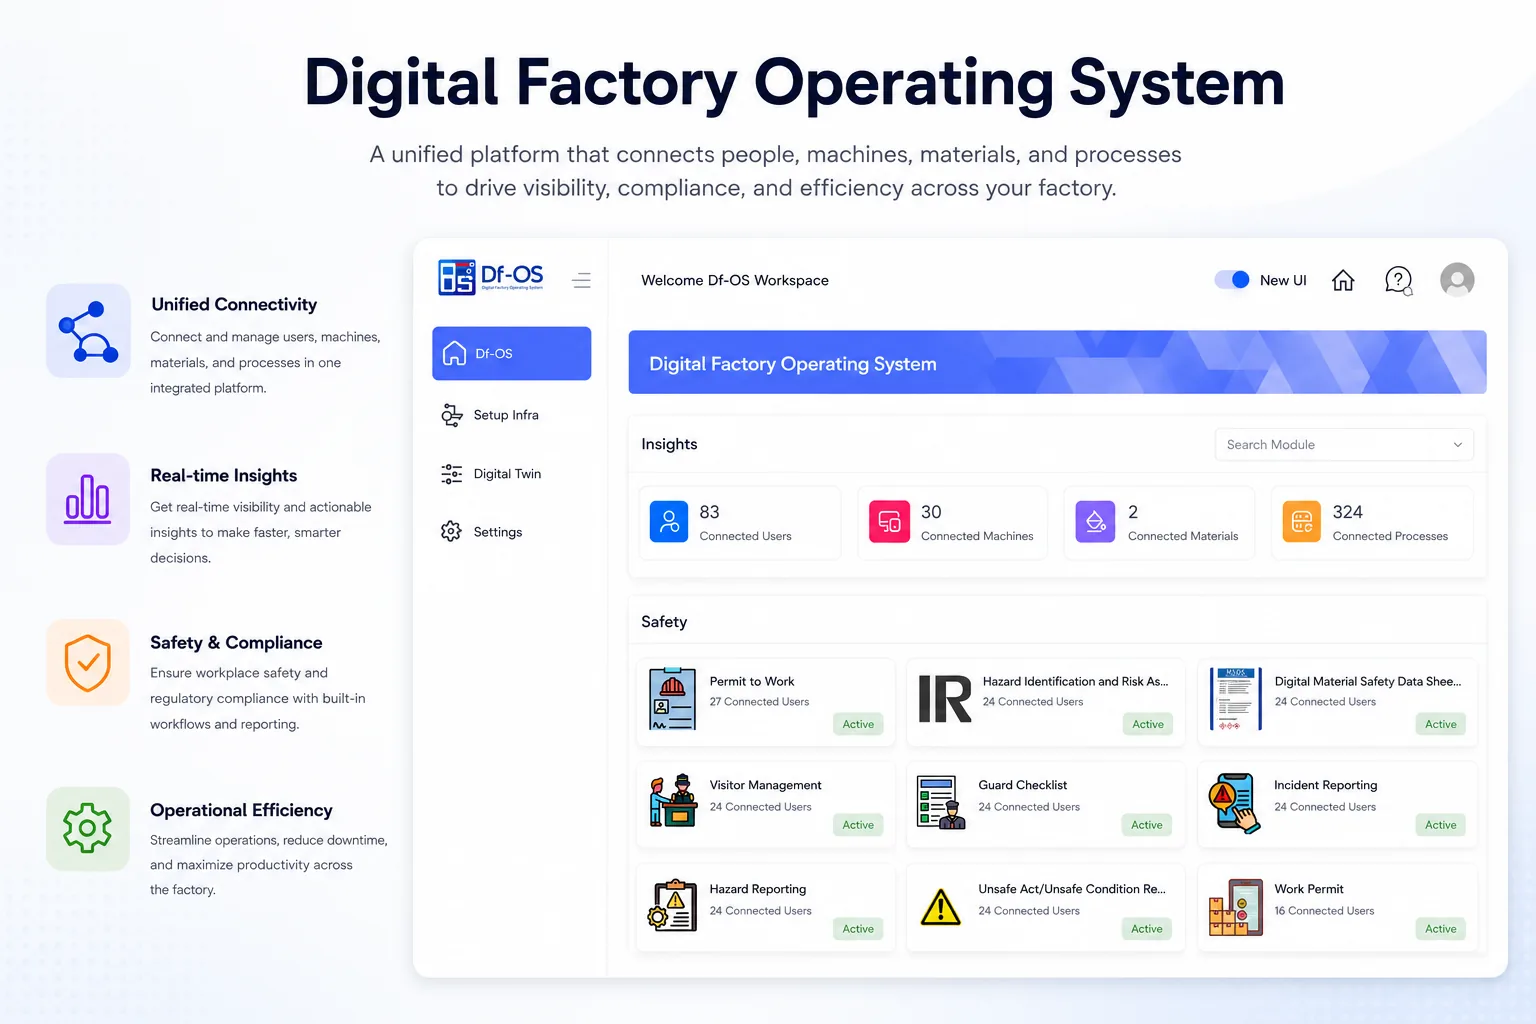Click "27 Connected Users" under Permit to Work
1536x1024 pixels.
coord(759,702)
